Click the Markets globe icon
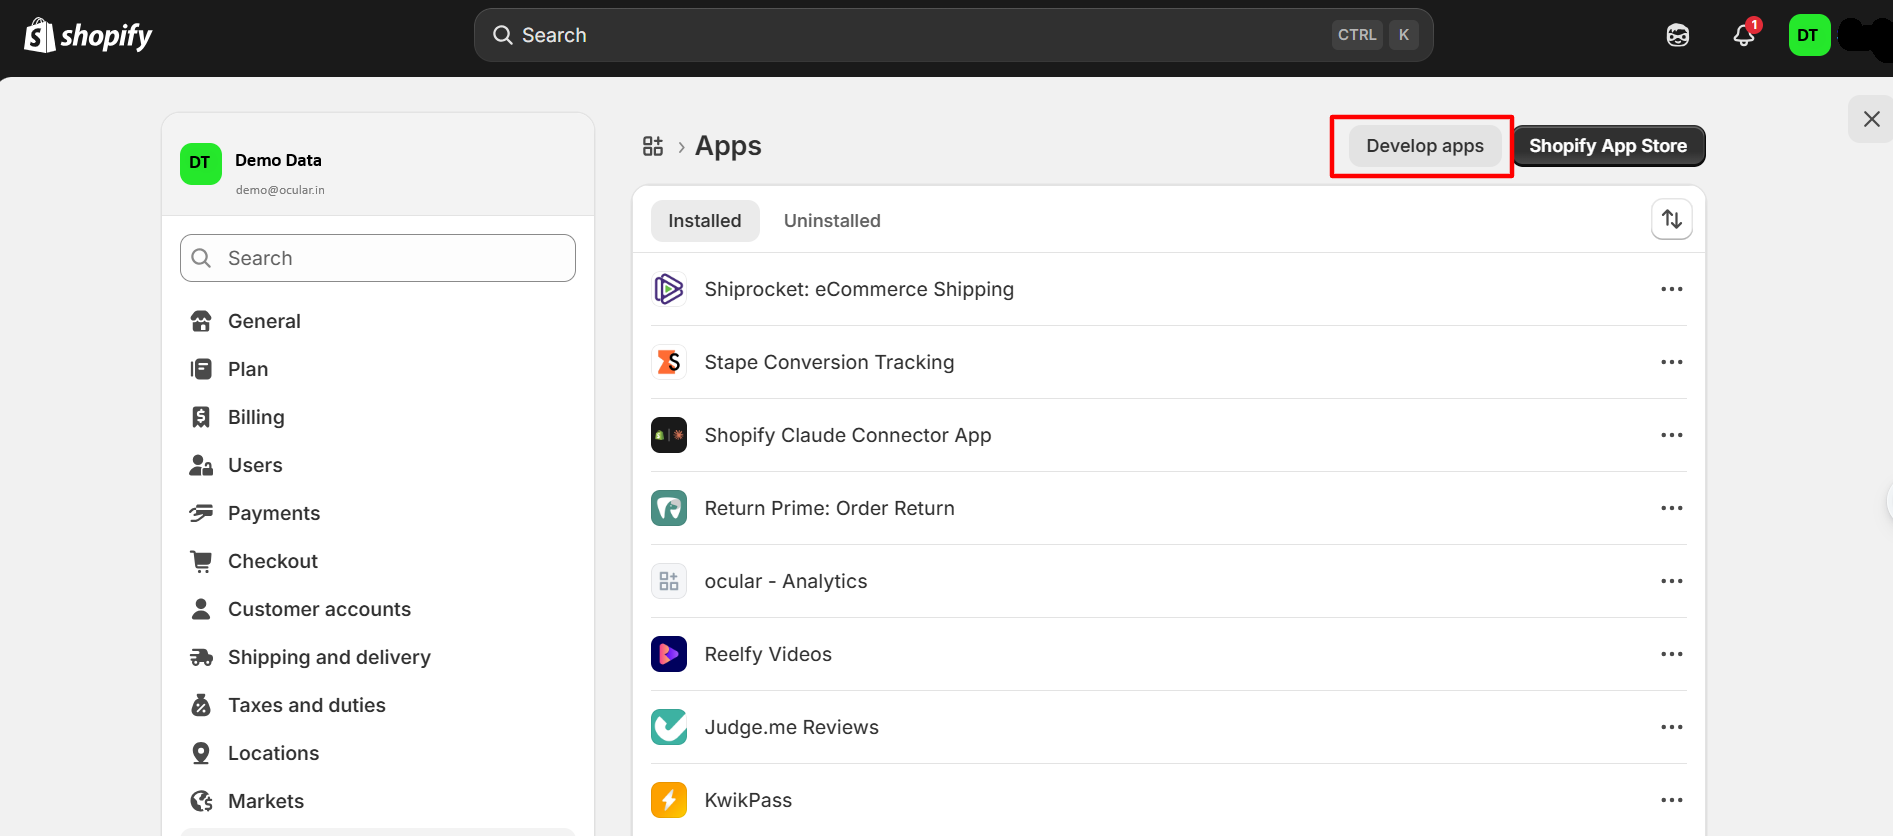This screenshot has width=1893, height=836. [x=201, y=801]
